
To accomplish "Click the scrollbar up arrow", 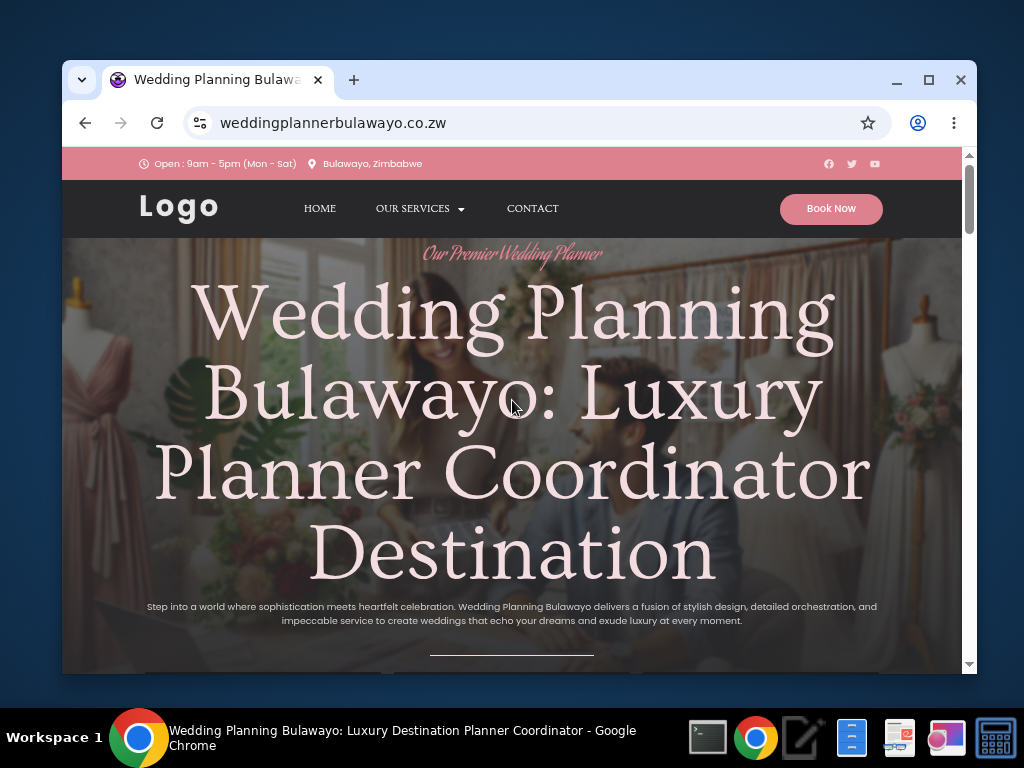I will tap(969, 155).
